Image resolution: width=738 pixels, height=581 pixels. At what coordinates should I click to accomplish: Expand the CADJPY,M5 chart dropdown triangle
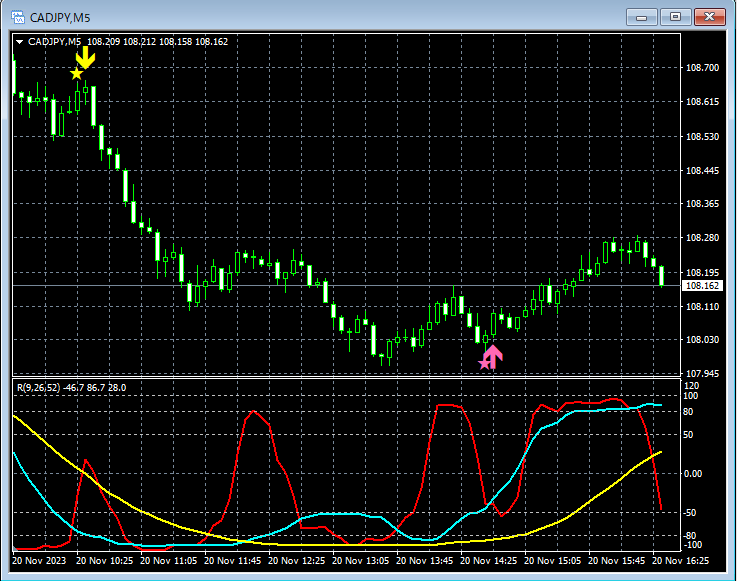click(x=20, y=42)
